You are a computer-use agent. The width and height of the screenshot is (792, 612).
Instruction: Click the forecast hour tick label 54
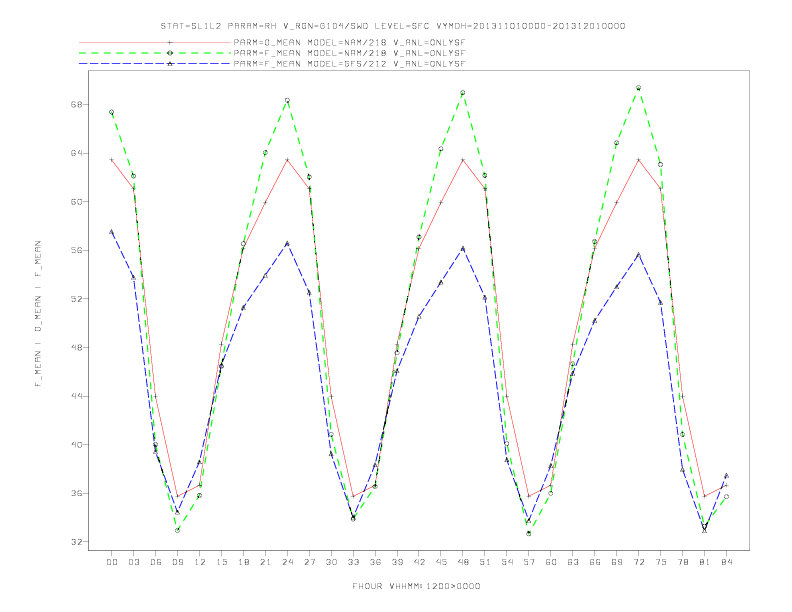(x=507, y=562)
